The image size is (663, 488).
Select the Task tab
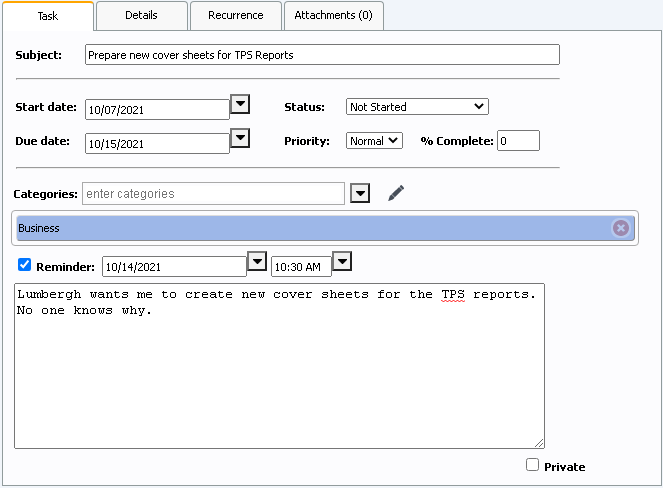click(x=48, y=16)
